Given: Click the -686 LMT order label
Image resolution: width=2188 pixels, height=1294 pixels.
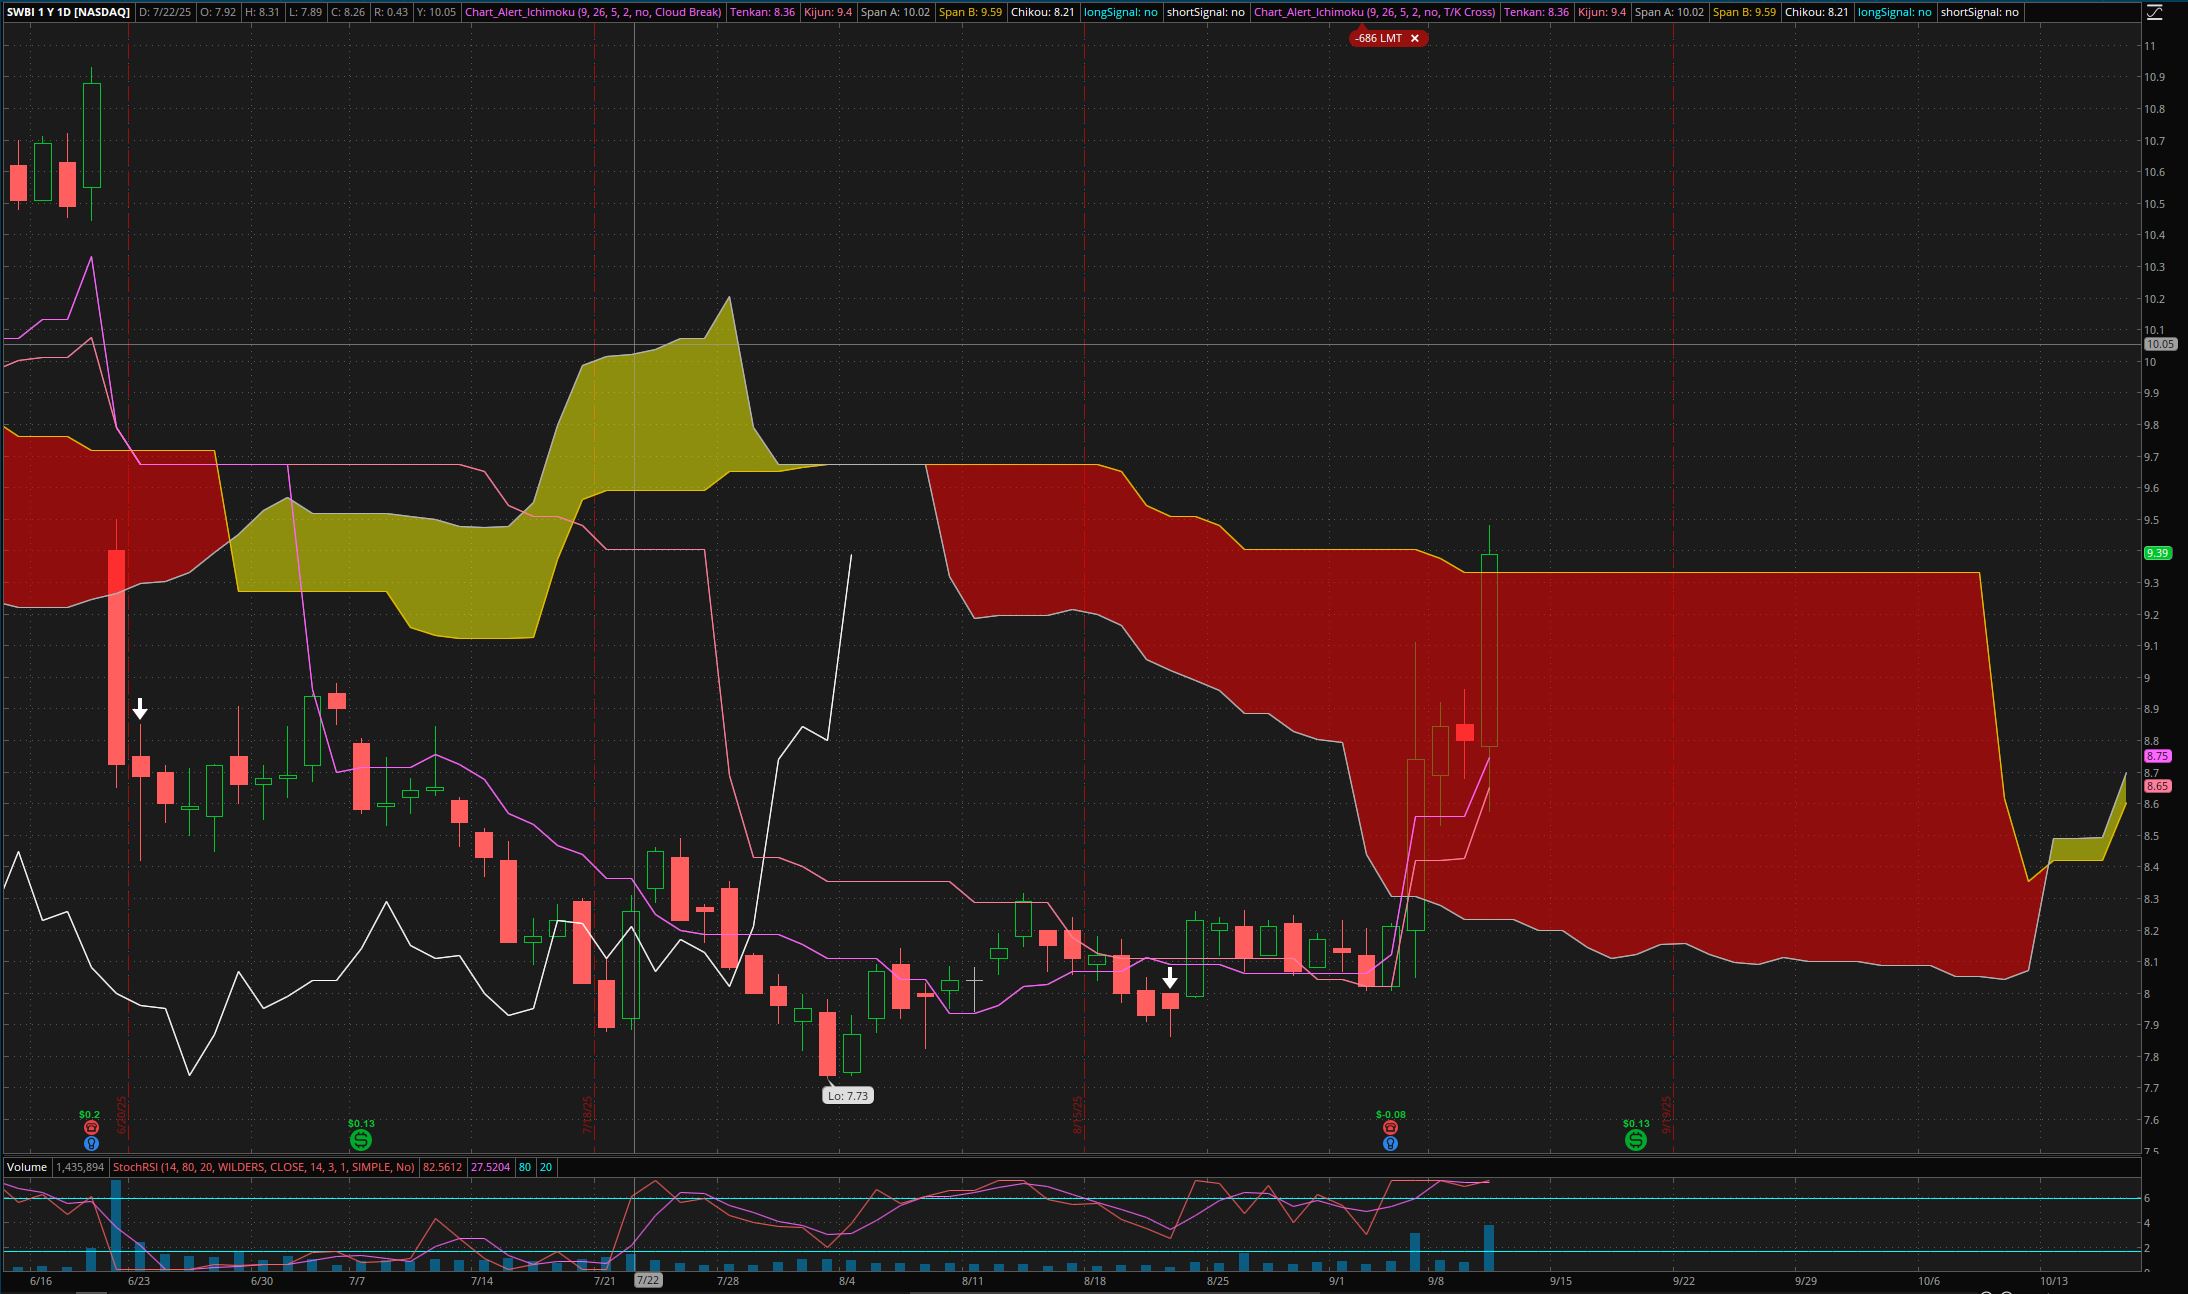Looking at the screenshot, I should pyautogui.click(x=1378, y=38).
